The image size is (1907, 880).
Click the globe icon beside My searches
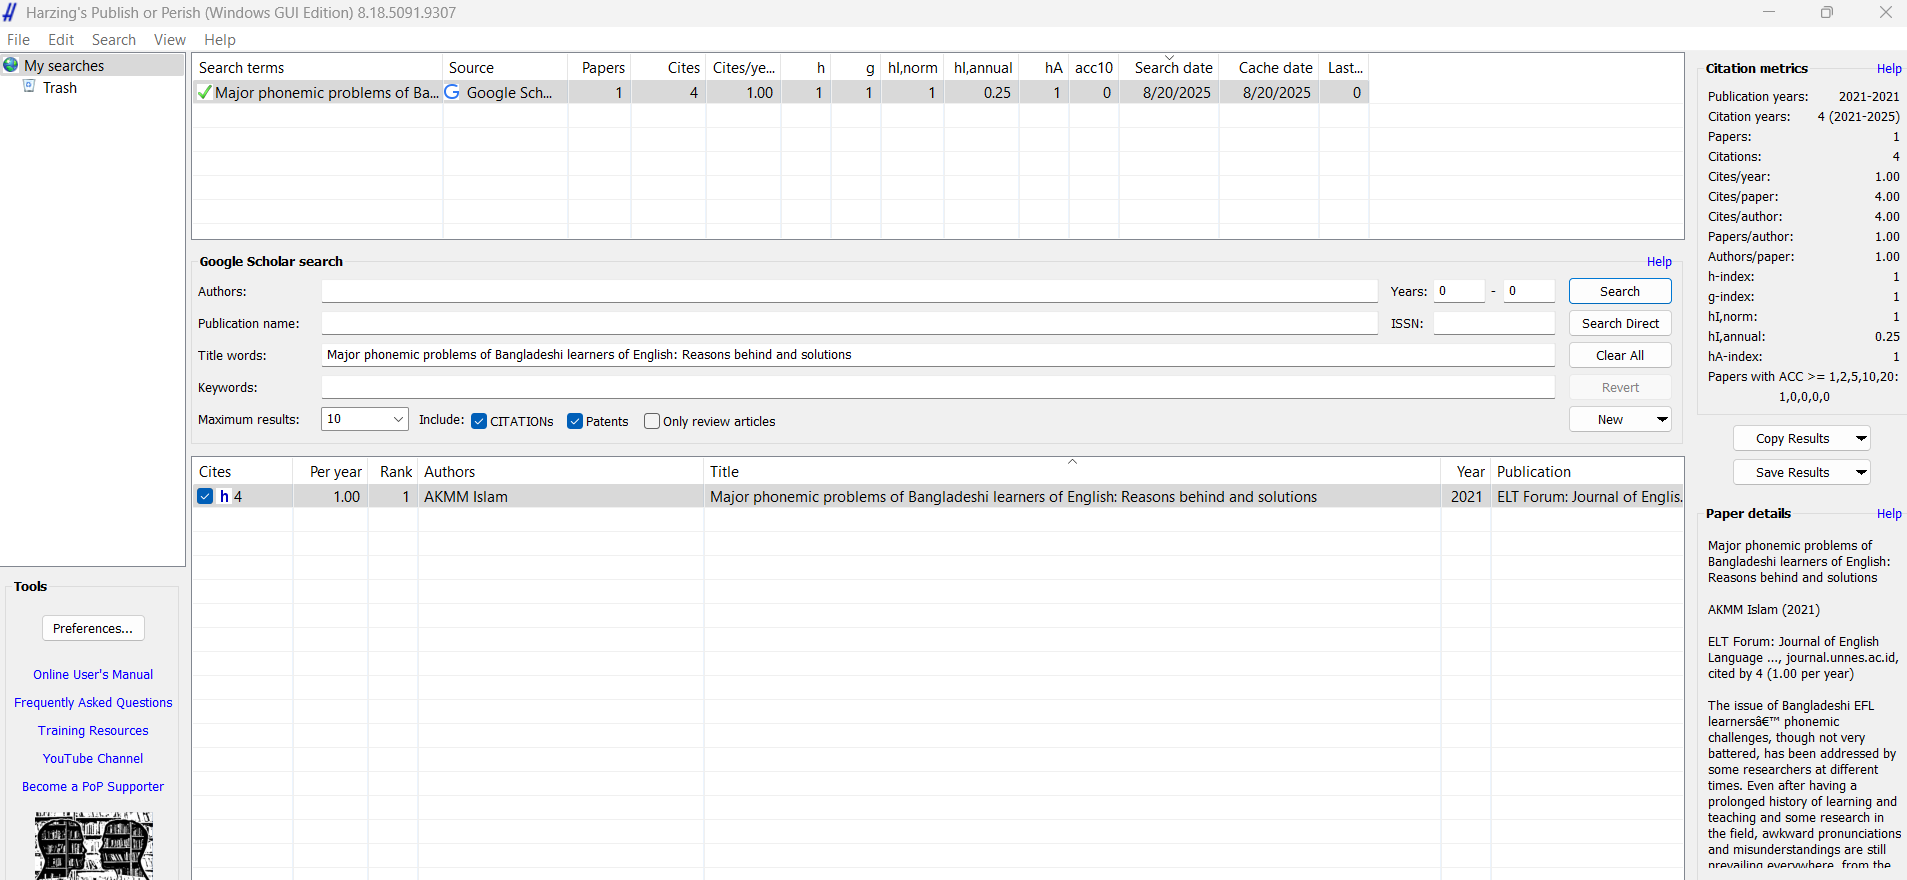click(11, 65)
